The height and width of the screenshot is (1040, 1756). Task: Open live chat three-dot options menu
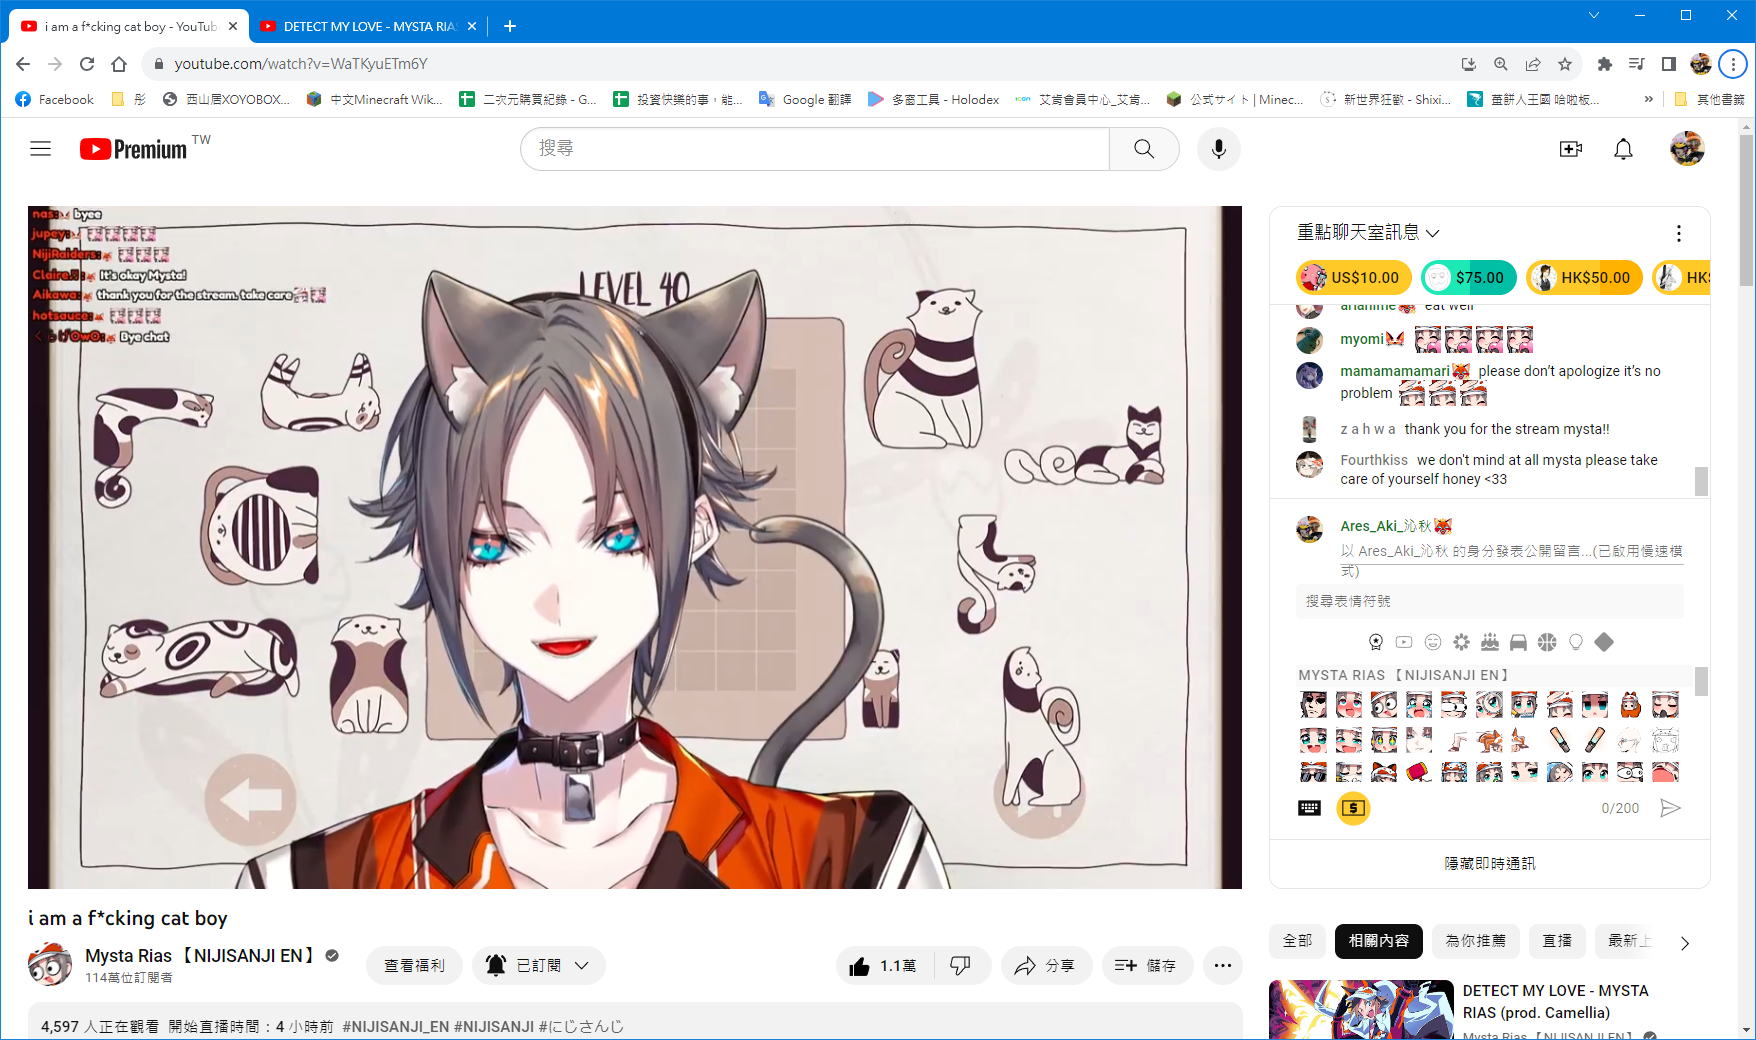pyautogui.click(x=1678, y=233)
